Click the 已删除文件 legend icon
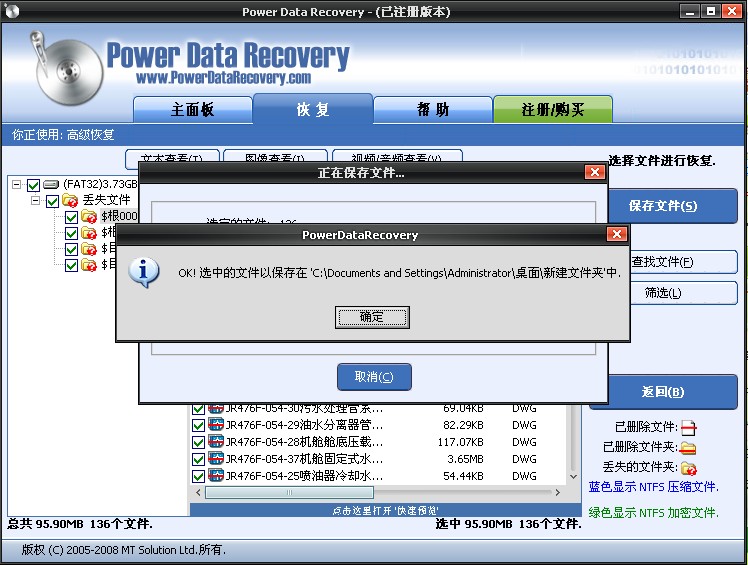 pos(688,427)
